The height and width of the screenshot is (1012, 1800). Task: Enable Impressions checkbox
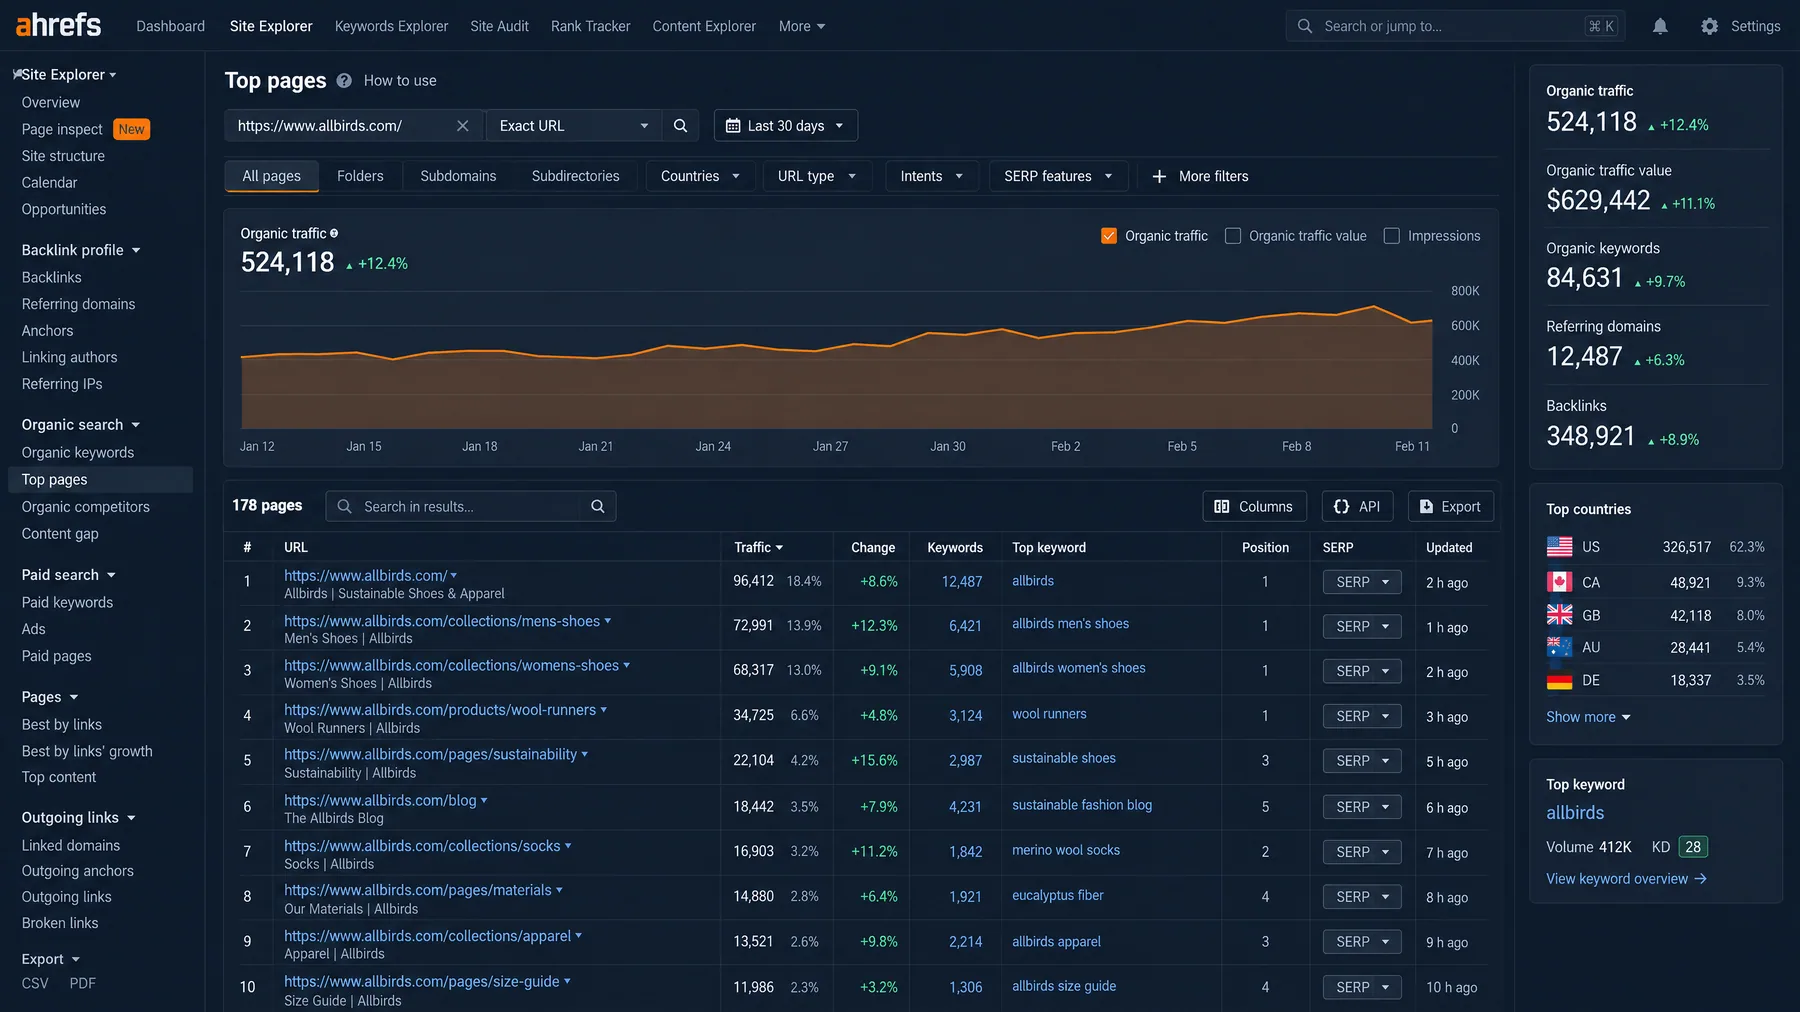pyautogui.click(x=1392, y=236)
